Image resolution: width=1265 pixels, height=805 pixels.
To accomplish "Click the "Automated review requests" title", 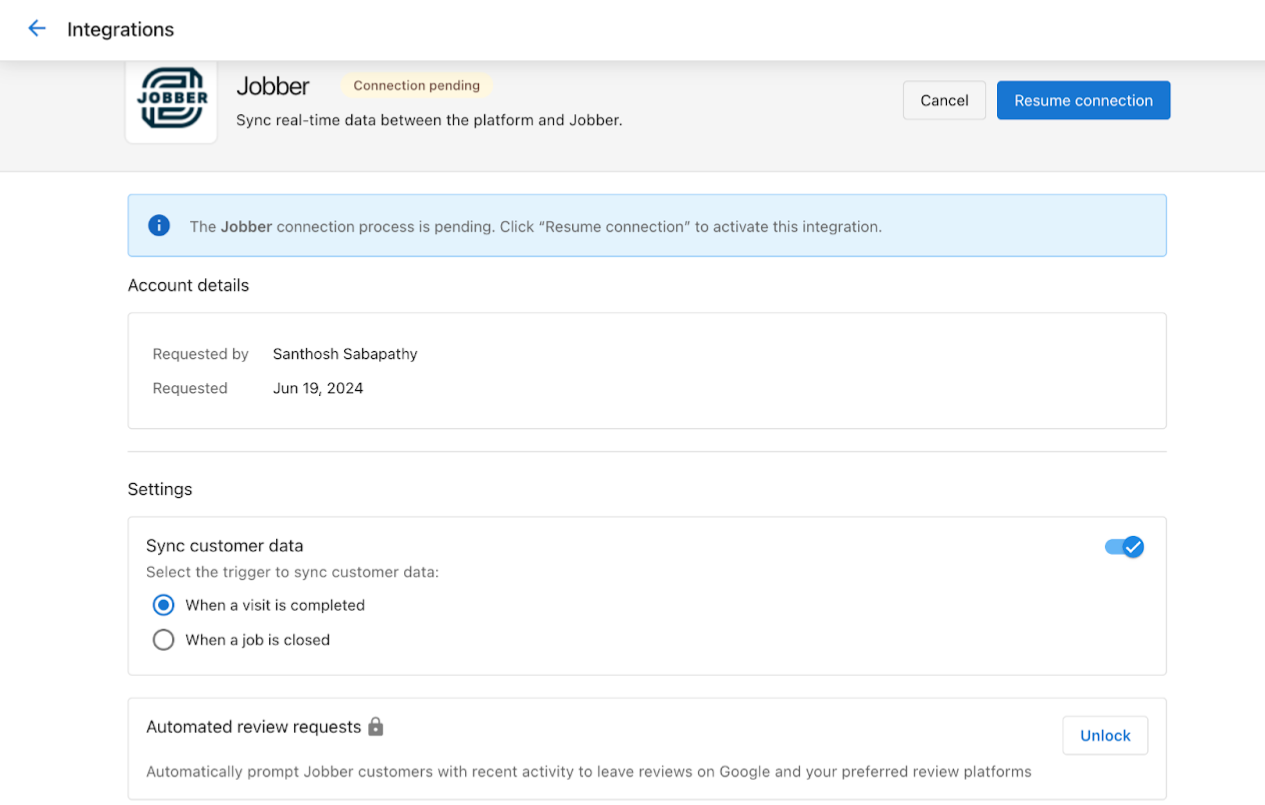I will click(x=253, y=727).
